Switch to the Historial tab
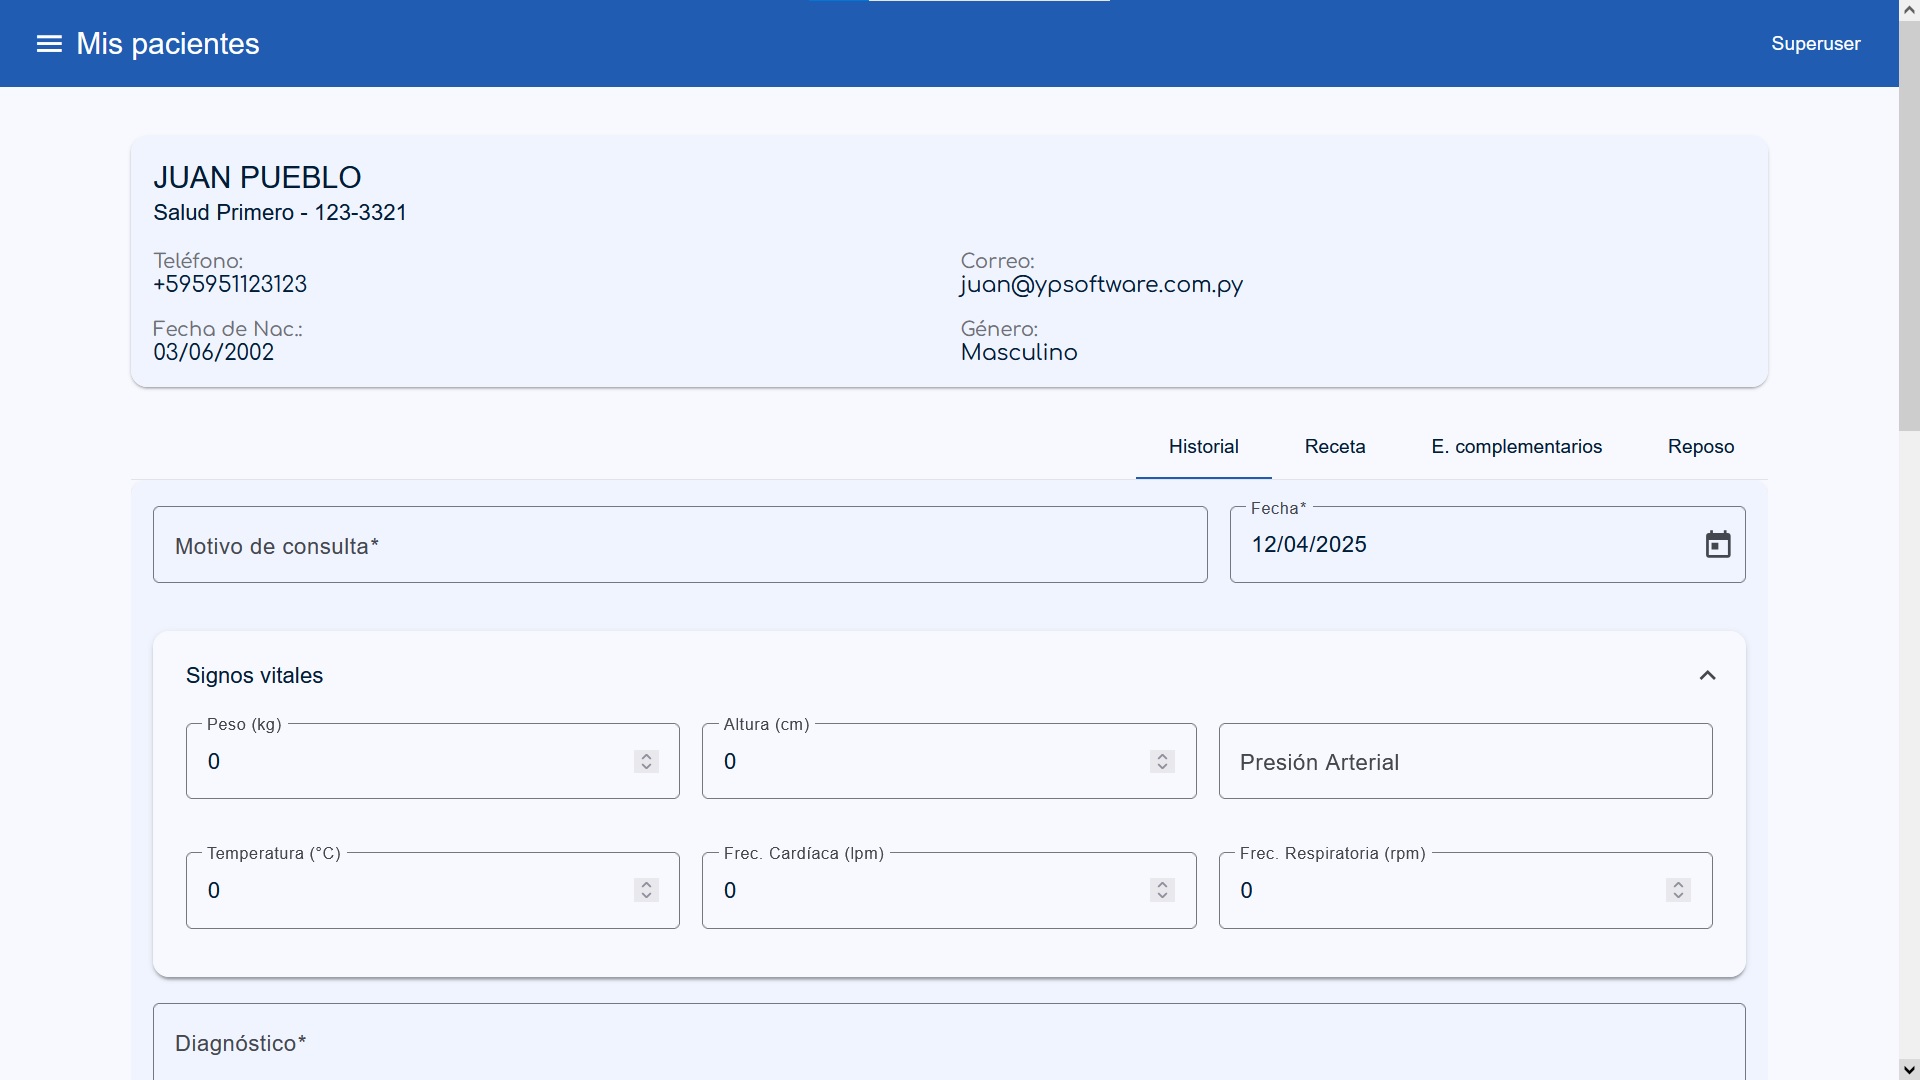This screenshot has height=1080, width=1920. click(1203, 447)
